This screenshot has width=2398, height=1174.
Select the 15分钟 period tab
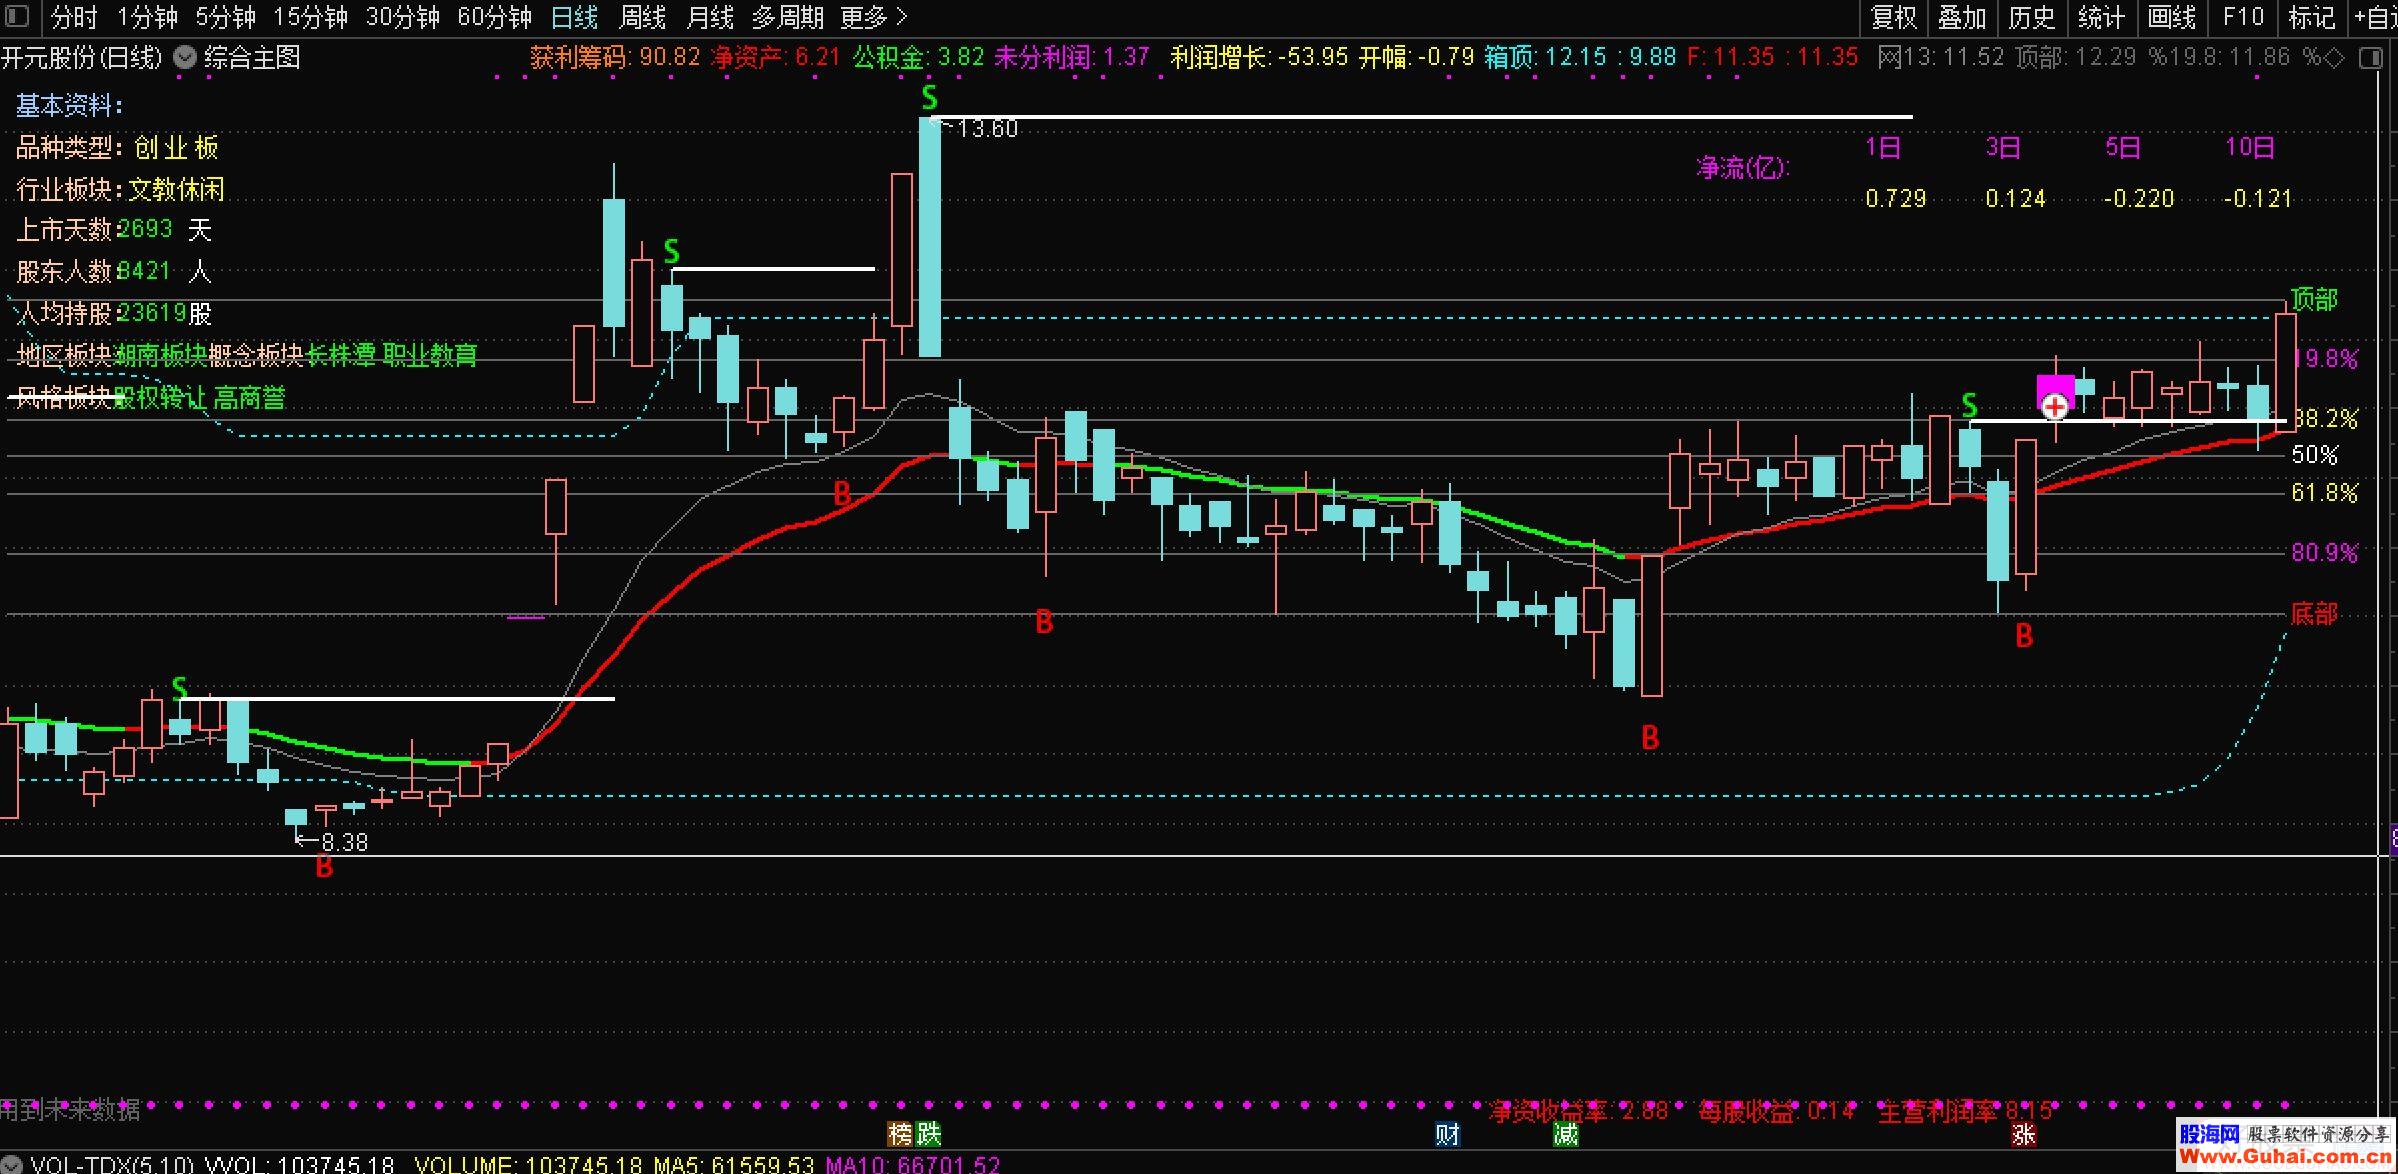[310, 17]
